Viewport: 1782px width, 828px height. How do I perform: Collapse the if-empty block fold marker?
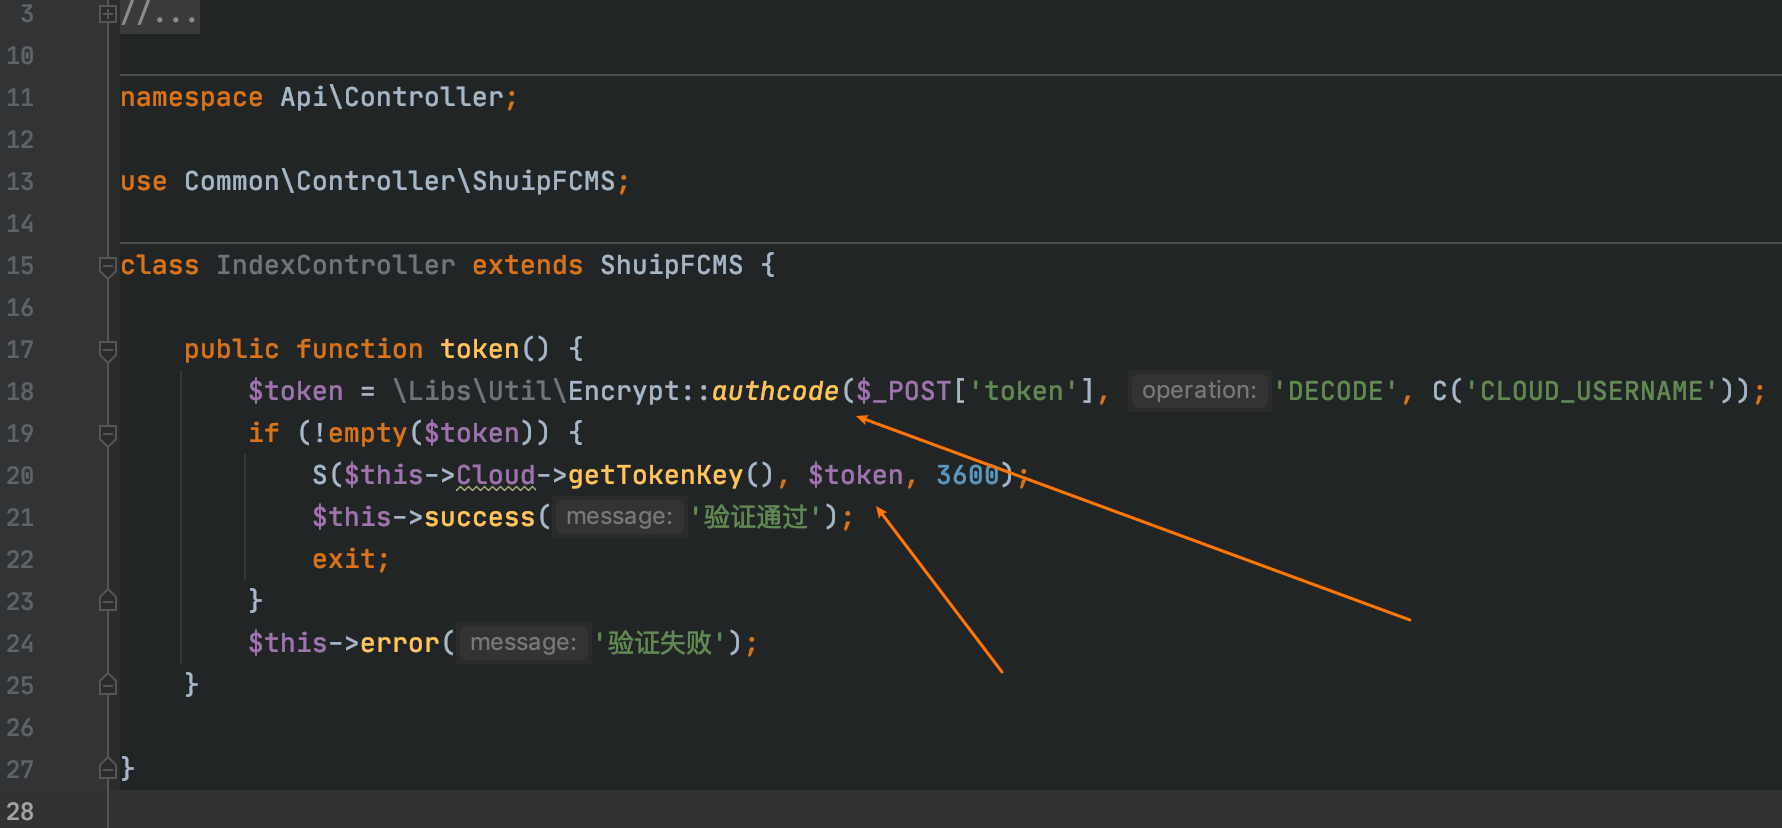coord(108,434)
